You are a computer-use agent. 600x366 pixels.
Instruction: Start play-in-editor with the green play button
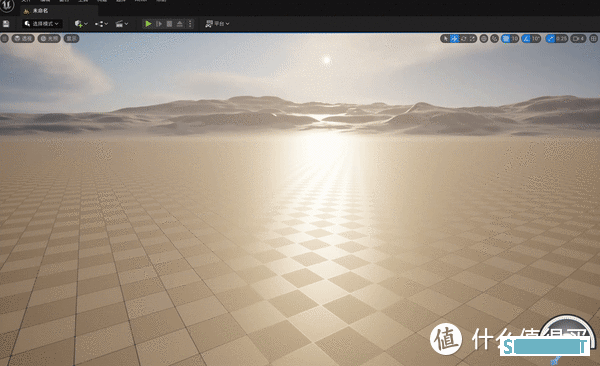click(148, 24)
